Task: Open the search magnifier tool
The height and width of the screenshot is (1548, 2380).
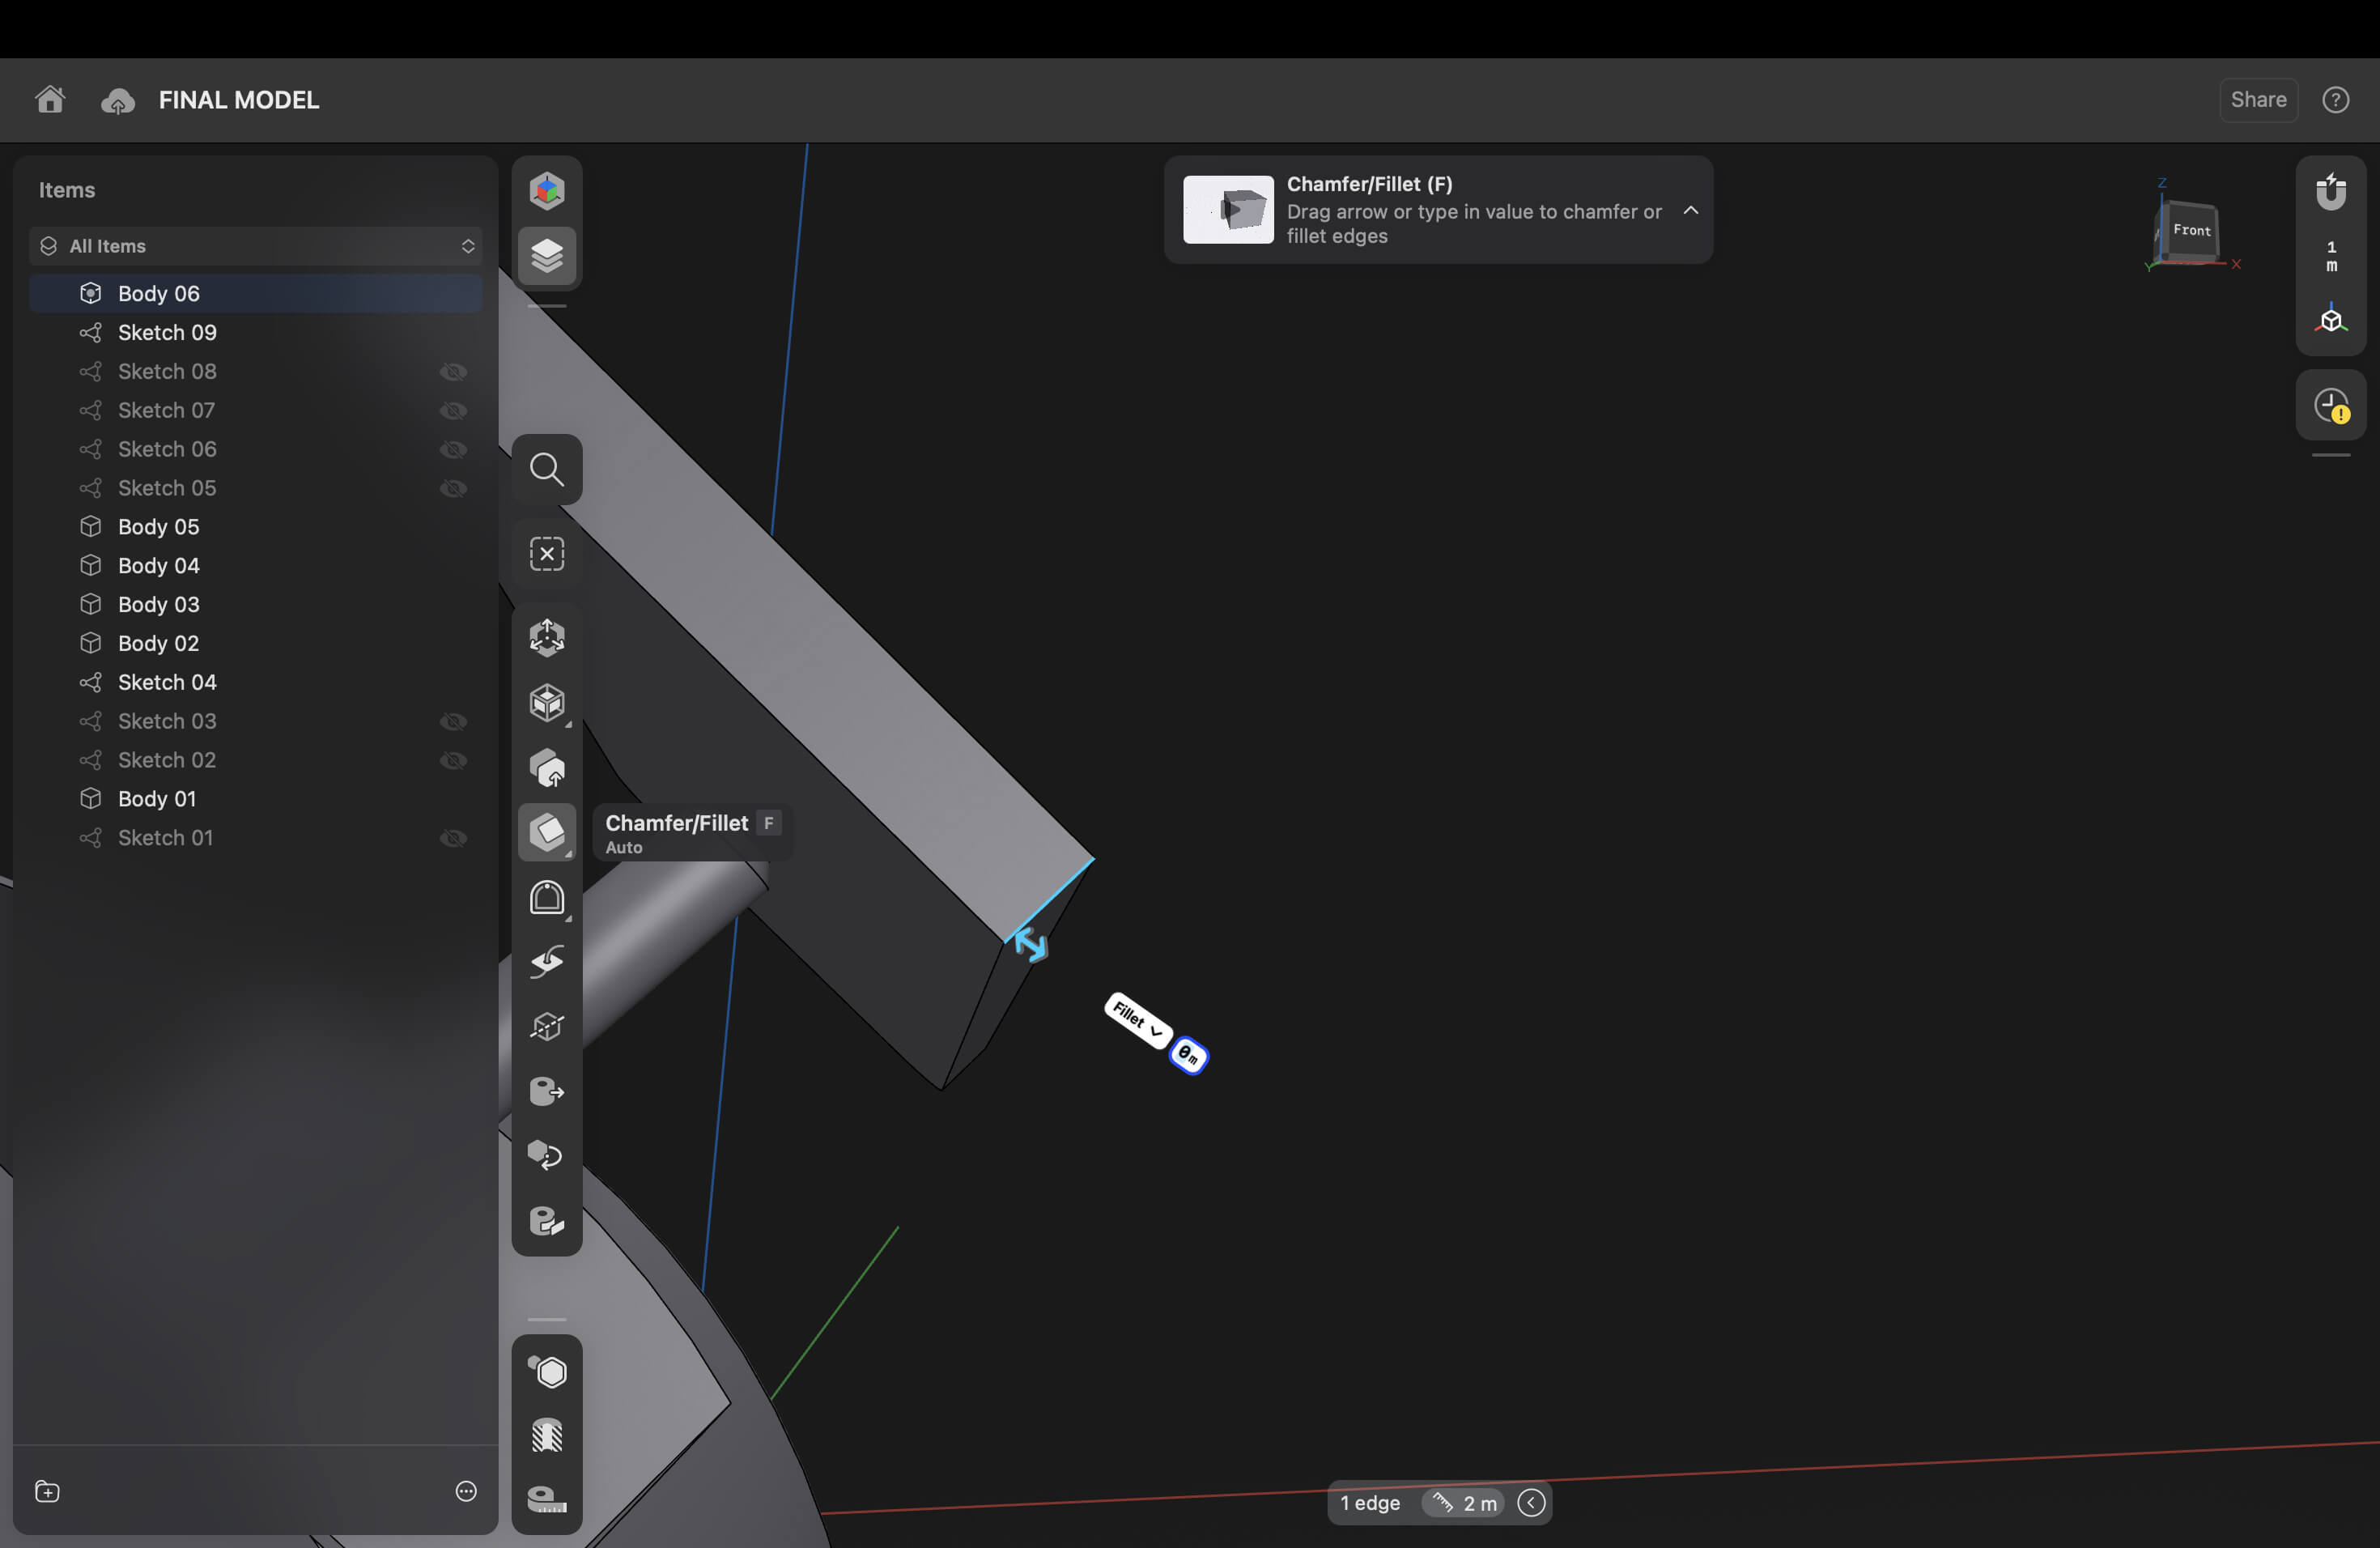Action: (x=546, y=469)
